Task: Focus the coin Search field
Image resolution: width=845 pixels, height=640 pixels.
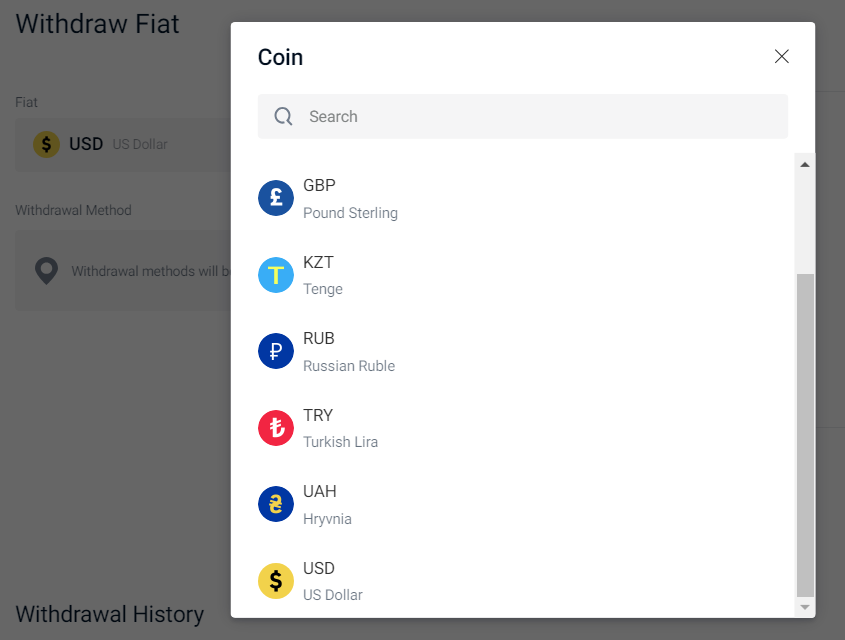Action: [x=523, y=116]
